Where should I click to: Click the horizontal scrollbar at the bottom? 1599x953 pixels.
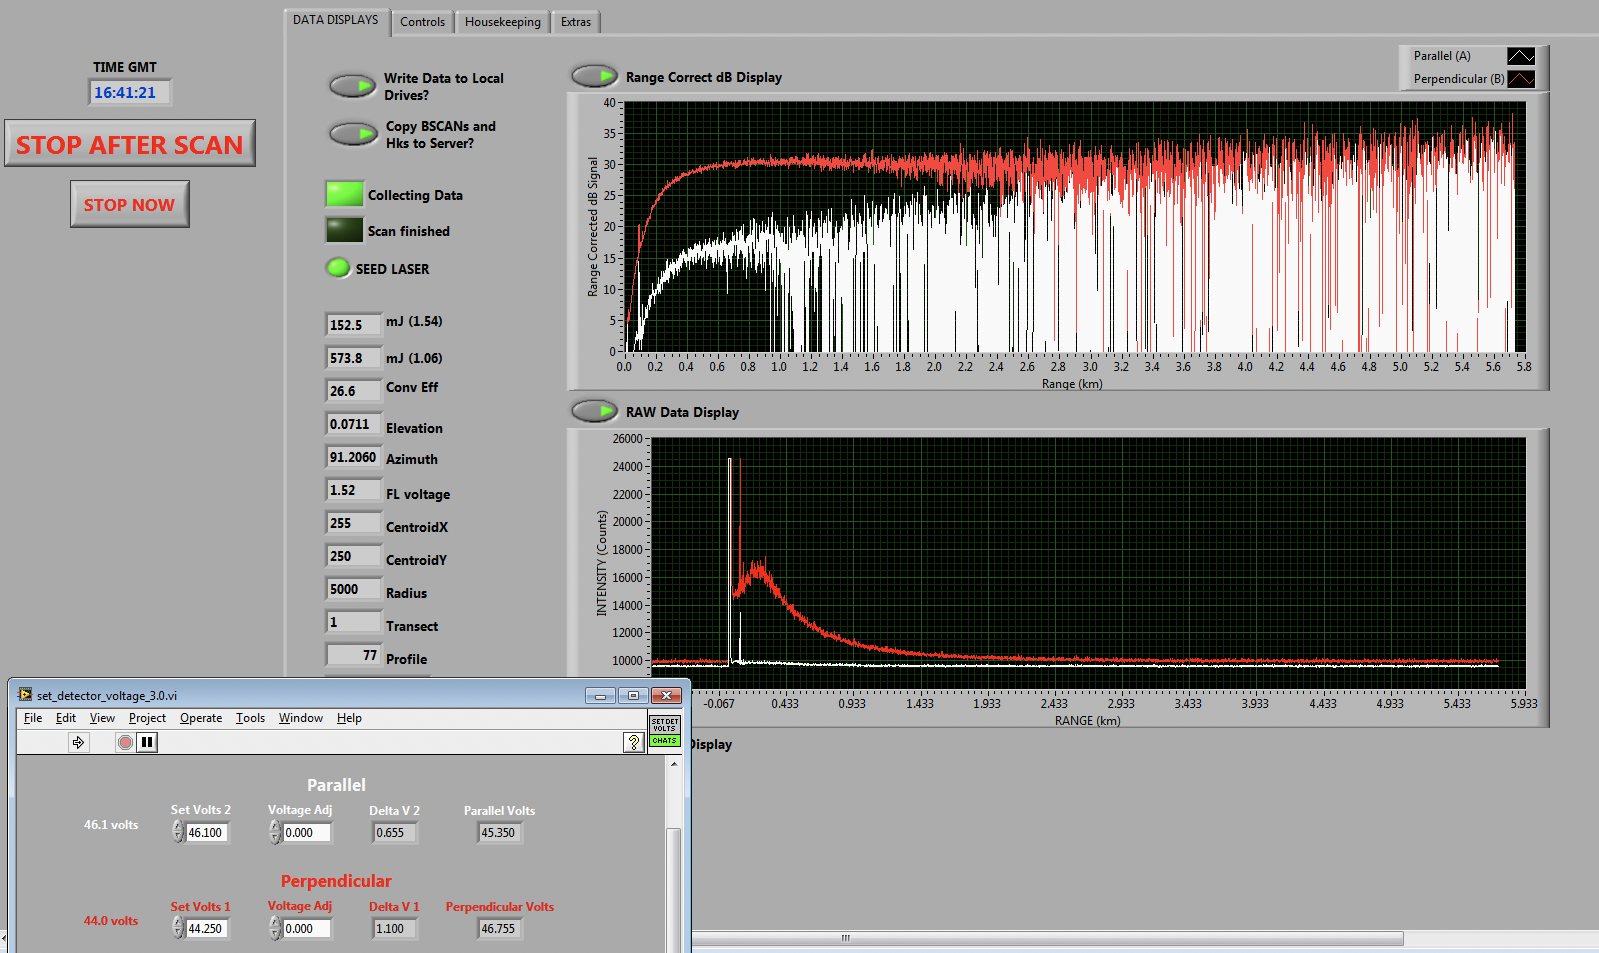1046,938
